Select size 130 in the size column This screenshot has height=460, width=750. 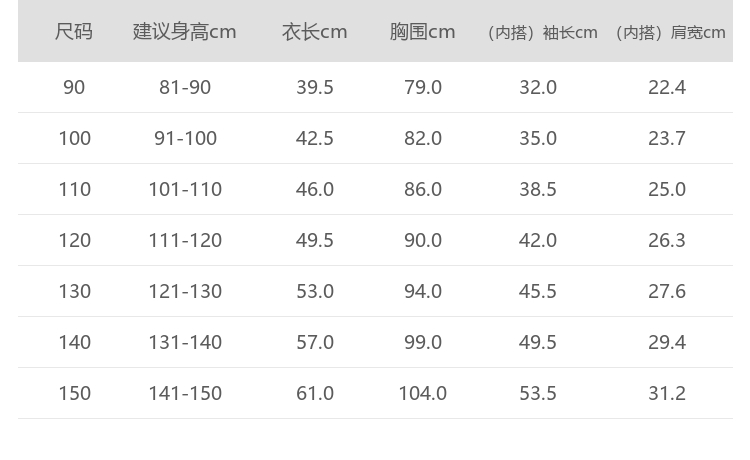(74, 291)
